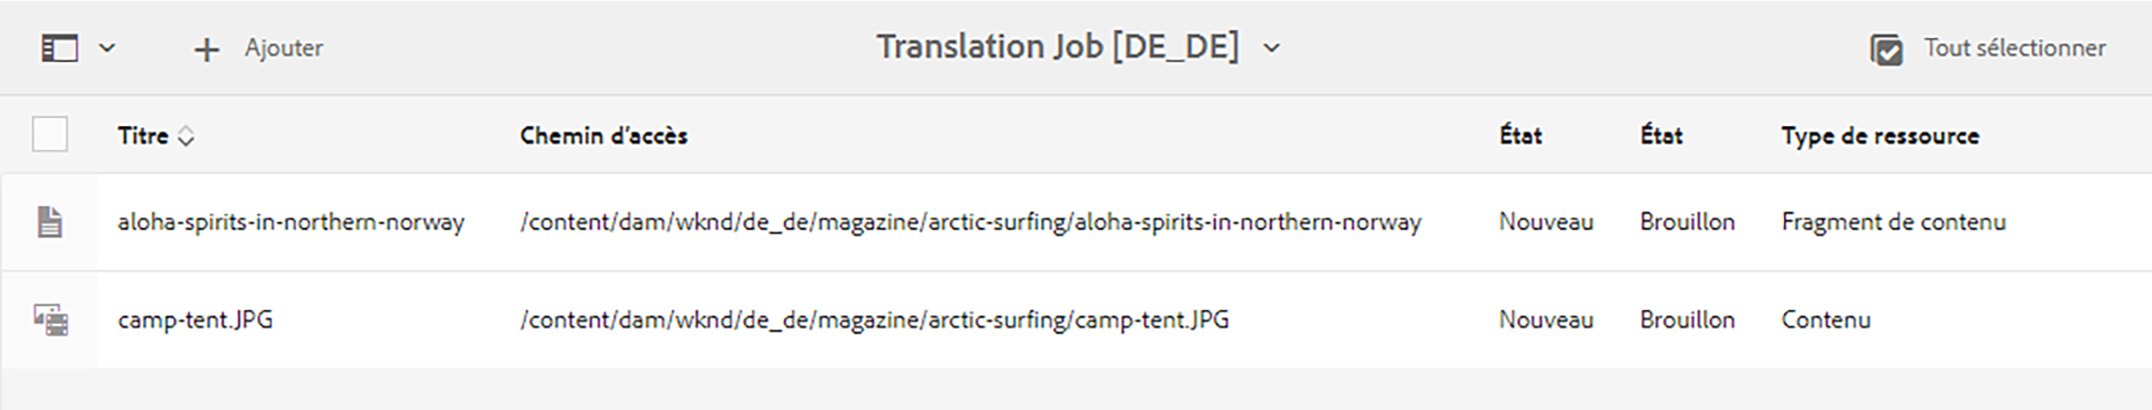Click the Chemin d'accès column header
Image resolution: width=2152 pixels, height=410 pixels.
click(x=603, y=136)
